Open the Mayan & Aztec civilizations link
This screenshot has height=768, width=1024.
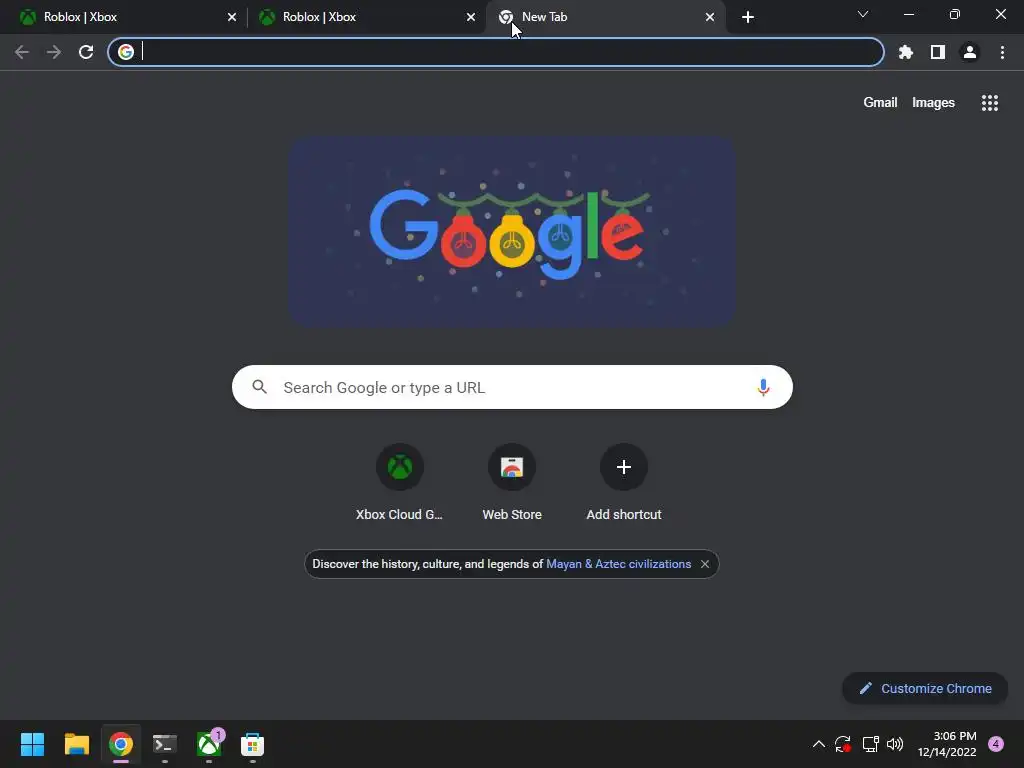tap(618, 564)
